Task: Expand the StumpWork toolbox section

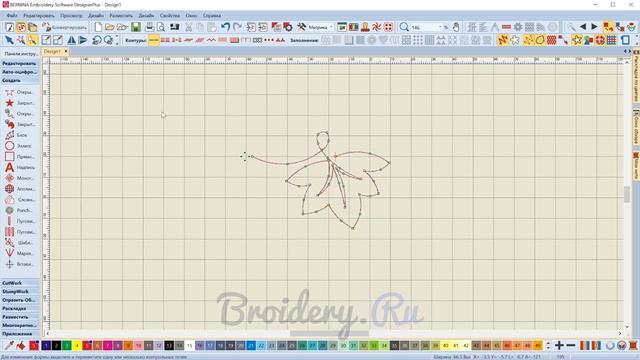Action: coord(20,291)
